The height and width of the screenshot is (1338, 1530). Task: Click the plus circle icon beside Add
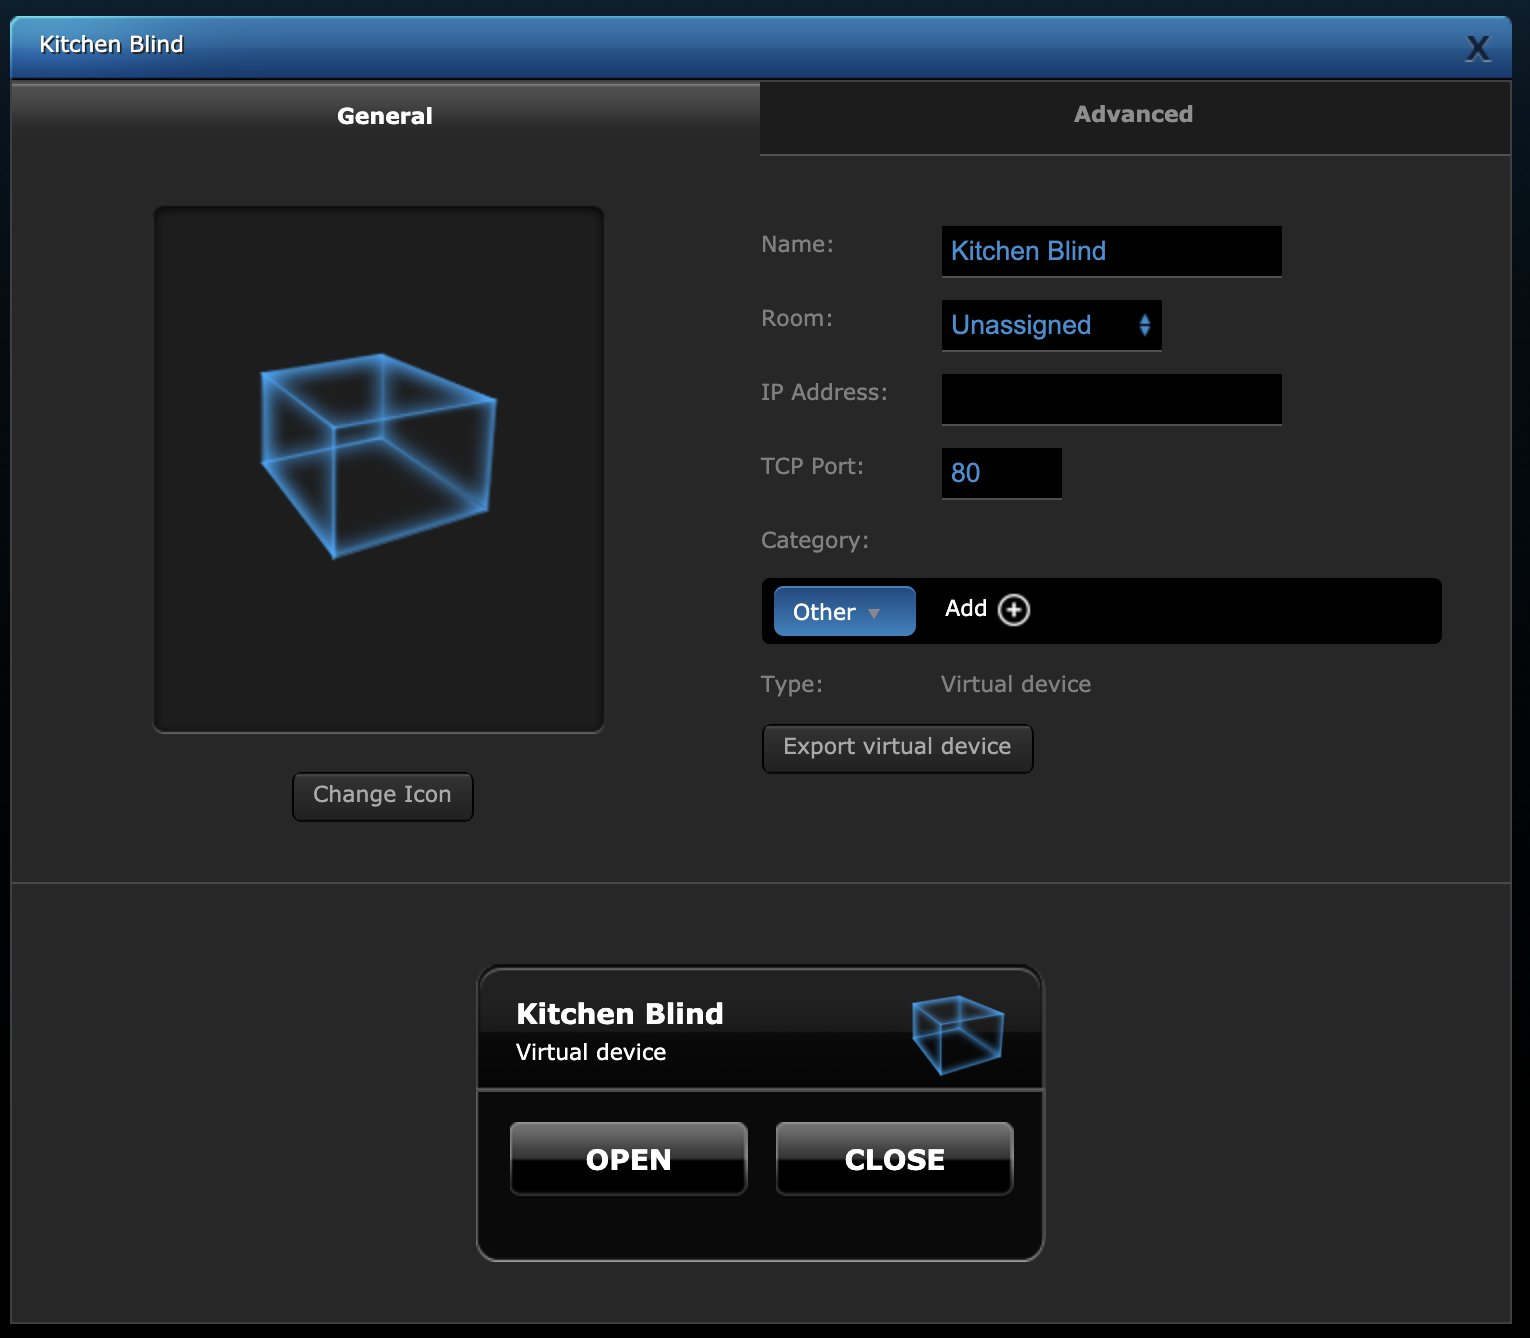(x=1014, y=610)
